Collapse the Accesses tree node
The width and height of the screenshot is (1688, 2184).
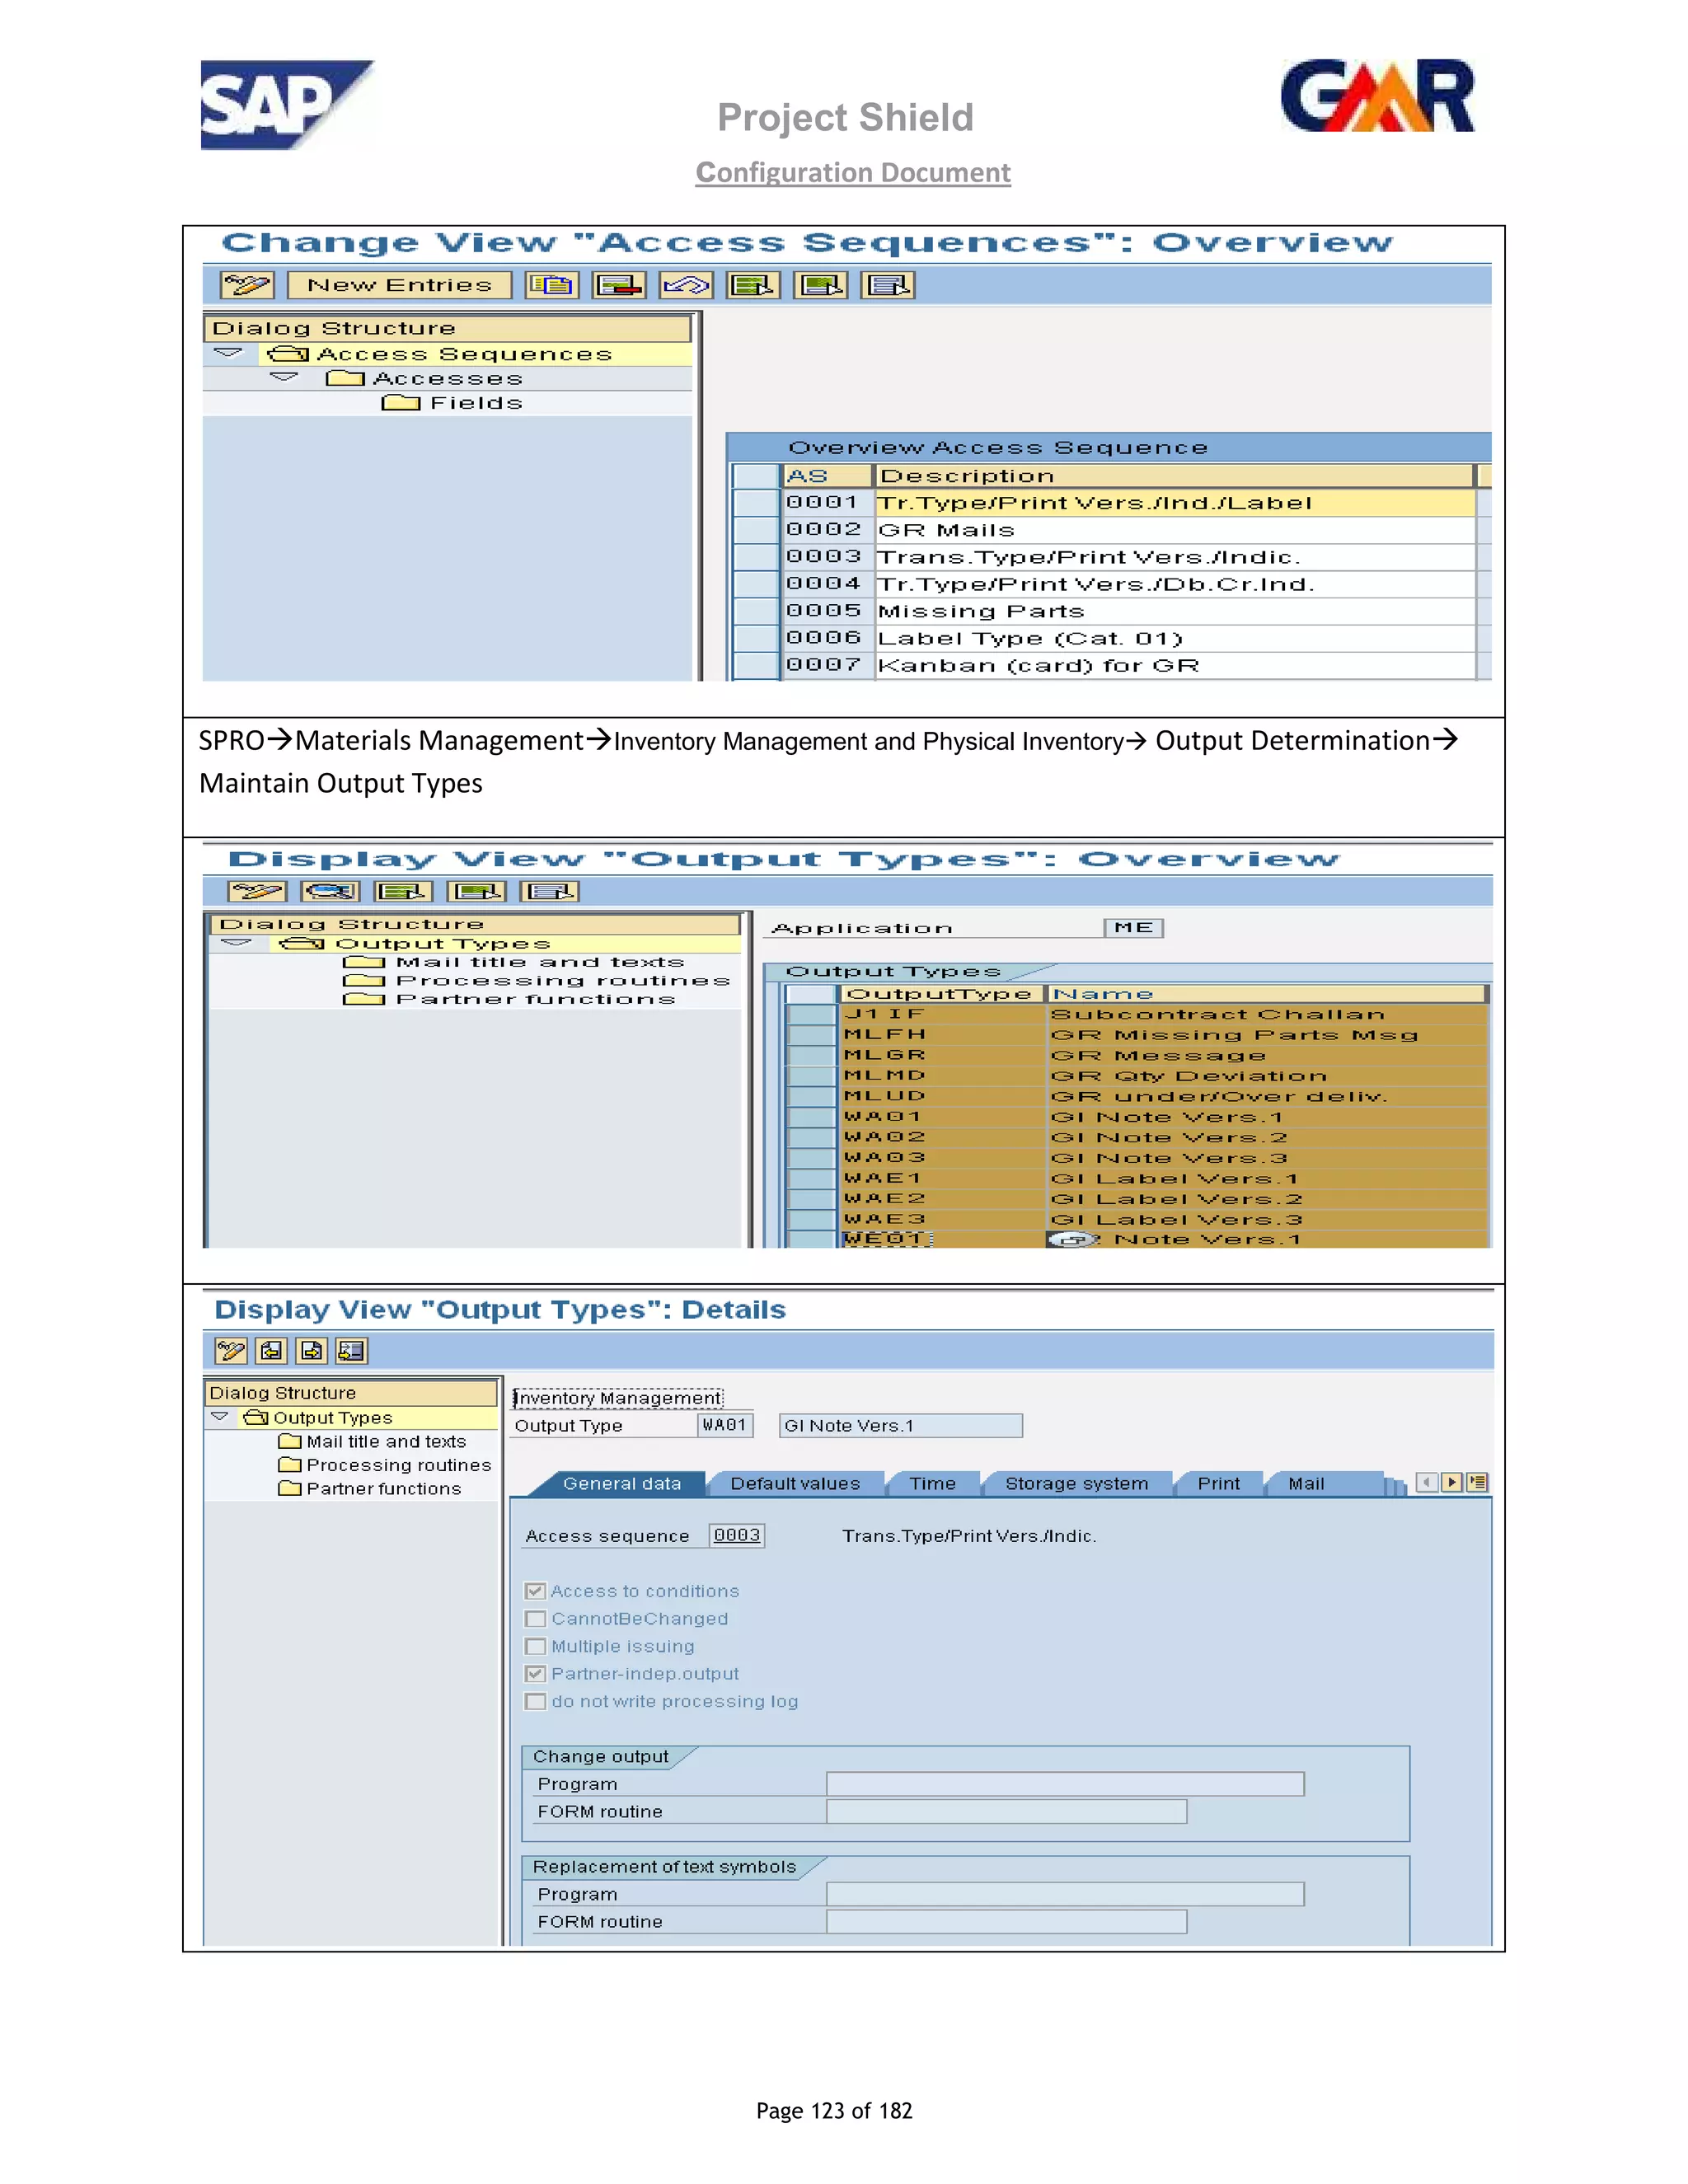tap(285, 377)
